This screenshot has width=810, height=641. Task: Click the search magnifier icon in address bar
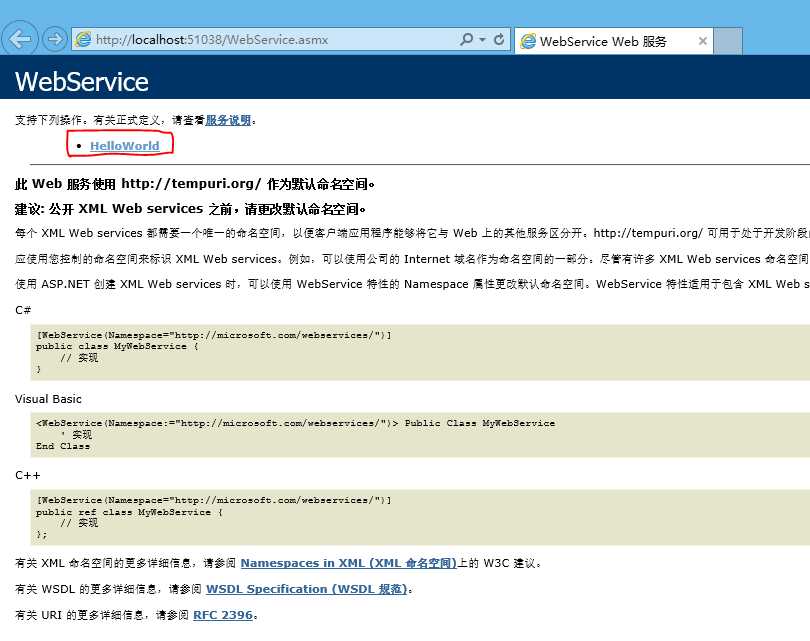point(466,39)
